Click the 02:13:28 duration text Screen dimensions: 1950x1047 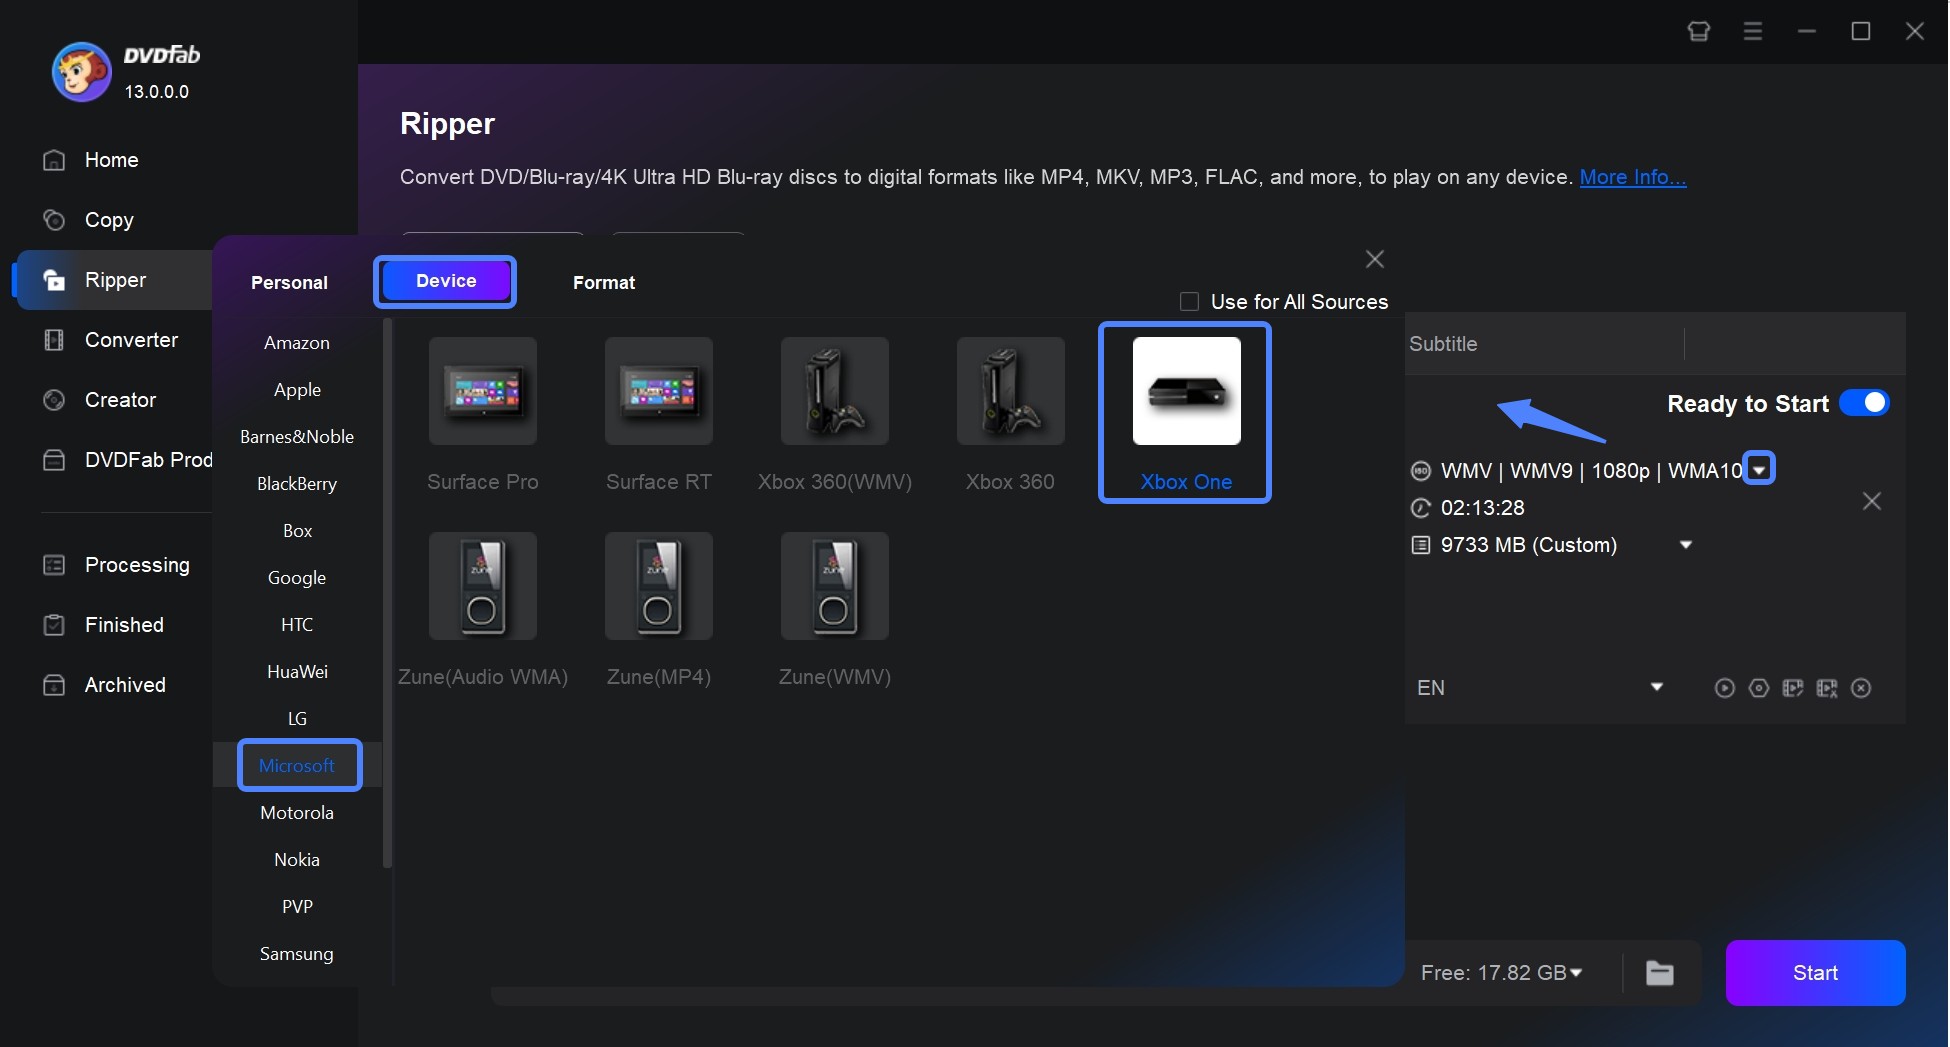(x=1482, y=508)
